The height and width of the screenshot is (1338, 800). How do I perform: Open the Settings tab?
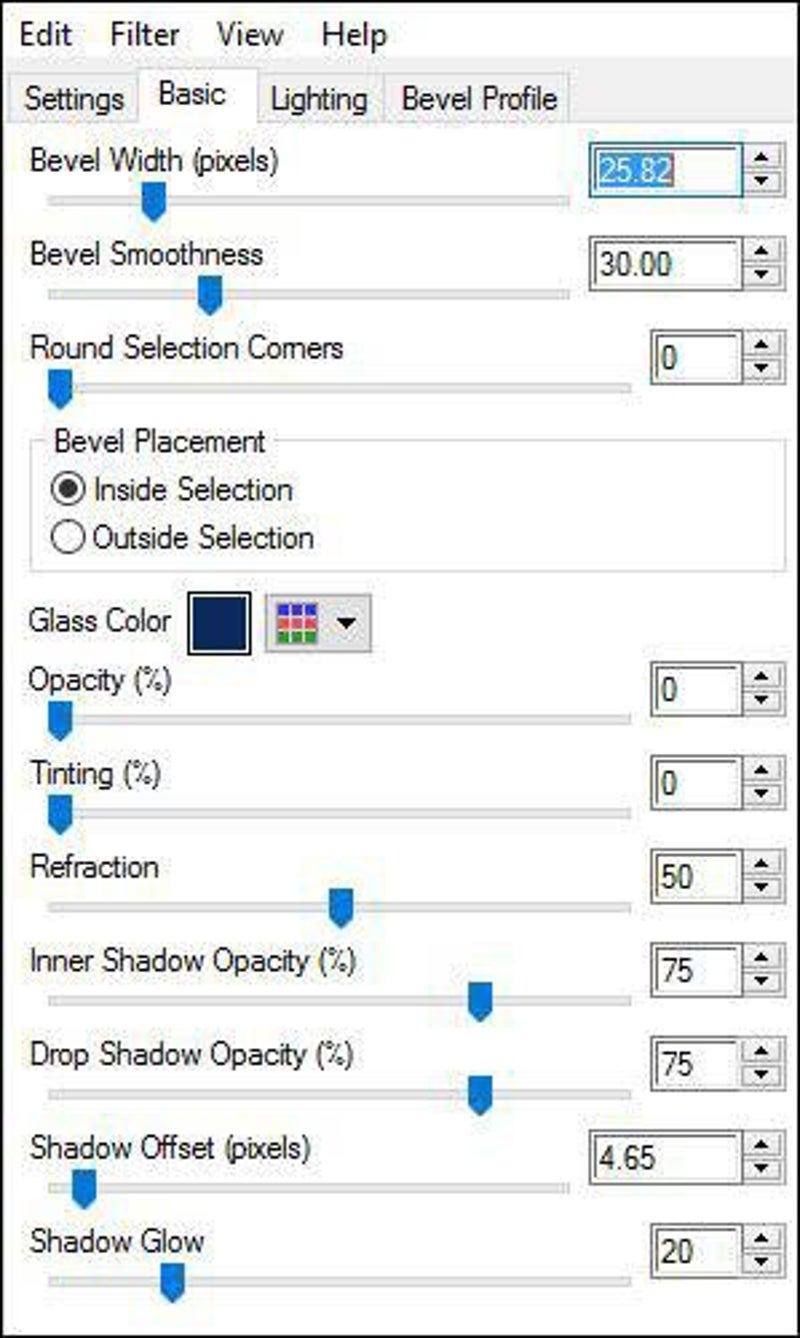[74, 100]
